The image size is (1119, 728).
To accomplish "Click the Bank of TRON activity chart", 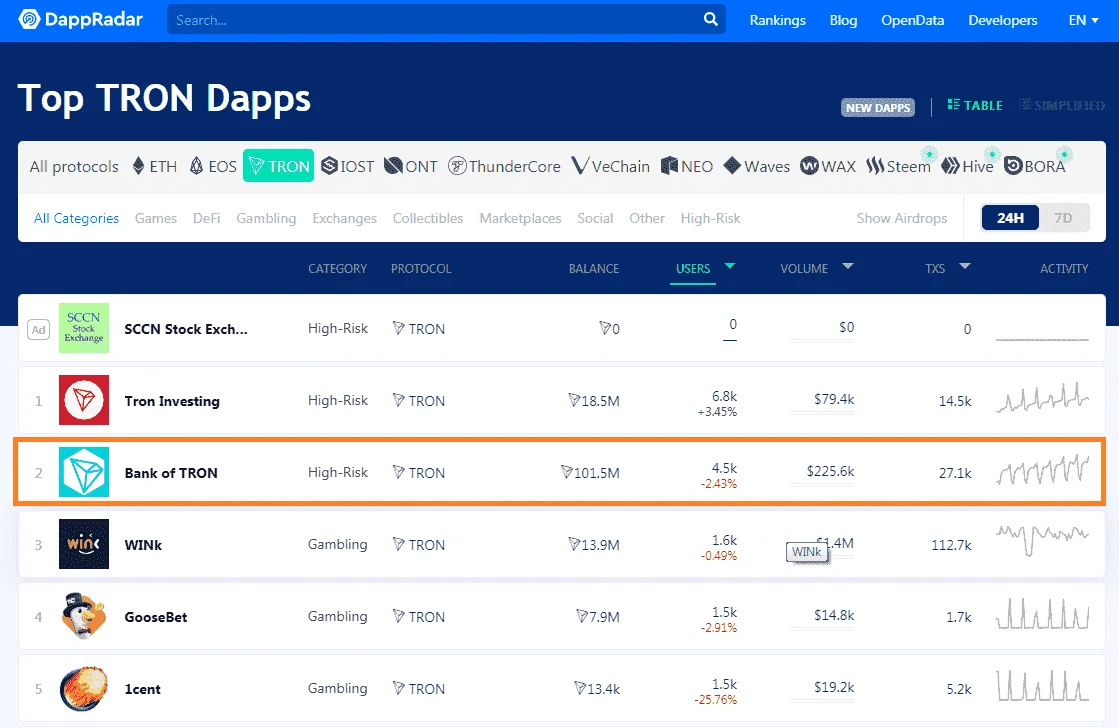I will pos(1042,470).
